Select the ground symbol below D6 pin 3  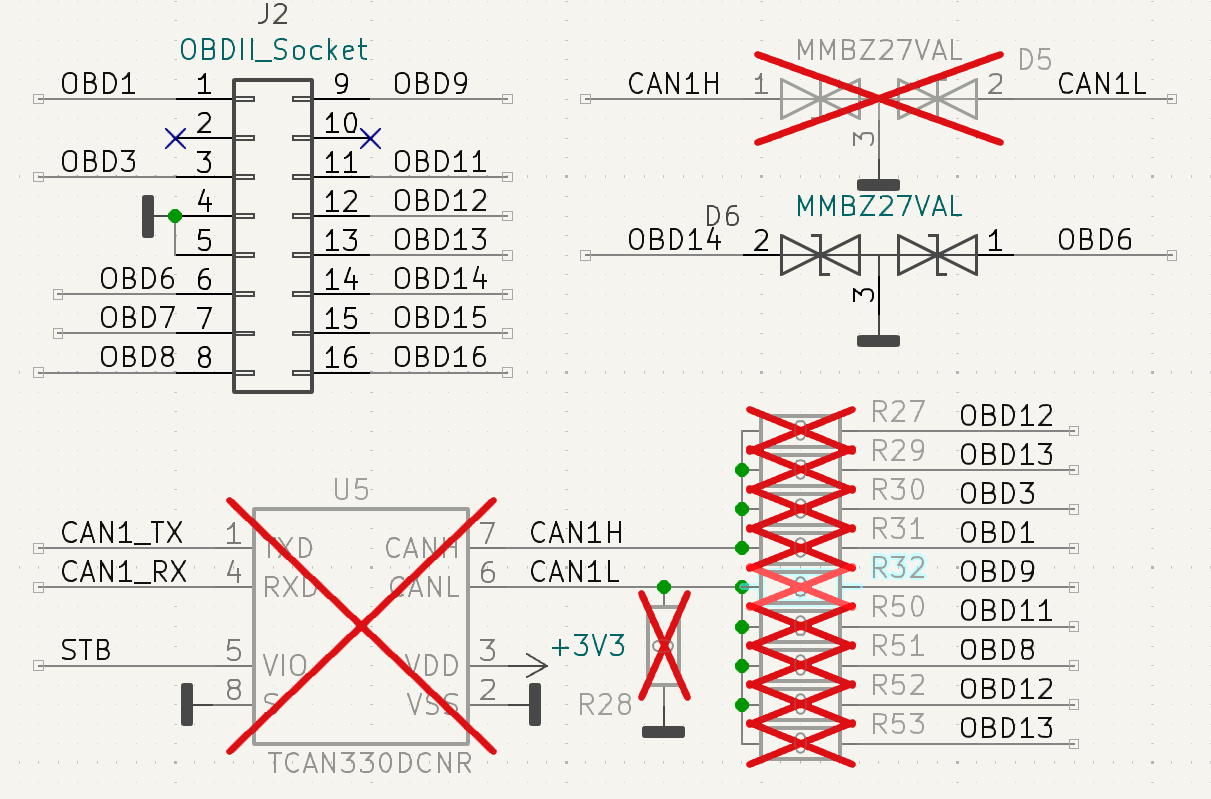coord(878,340)
